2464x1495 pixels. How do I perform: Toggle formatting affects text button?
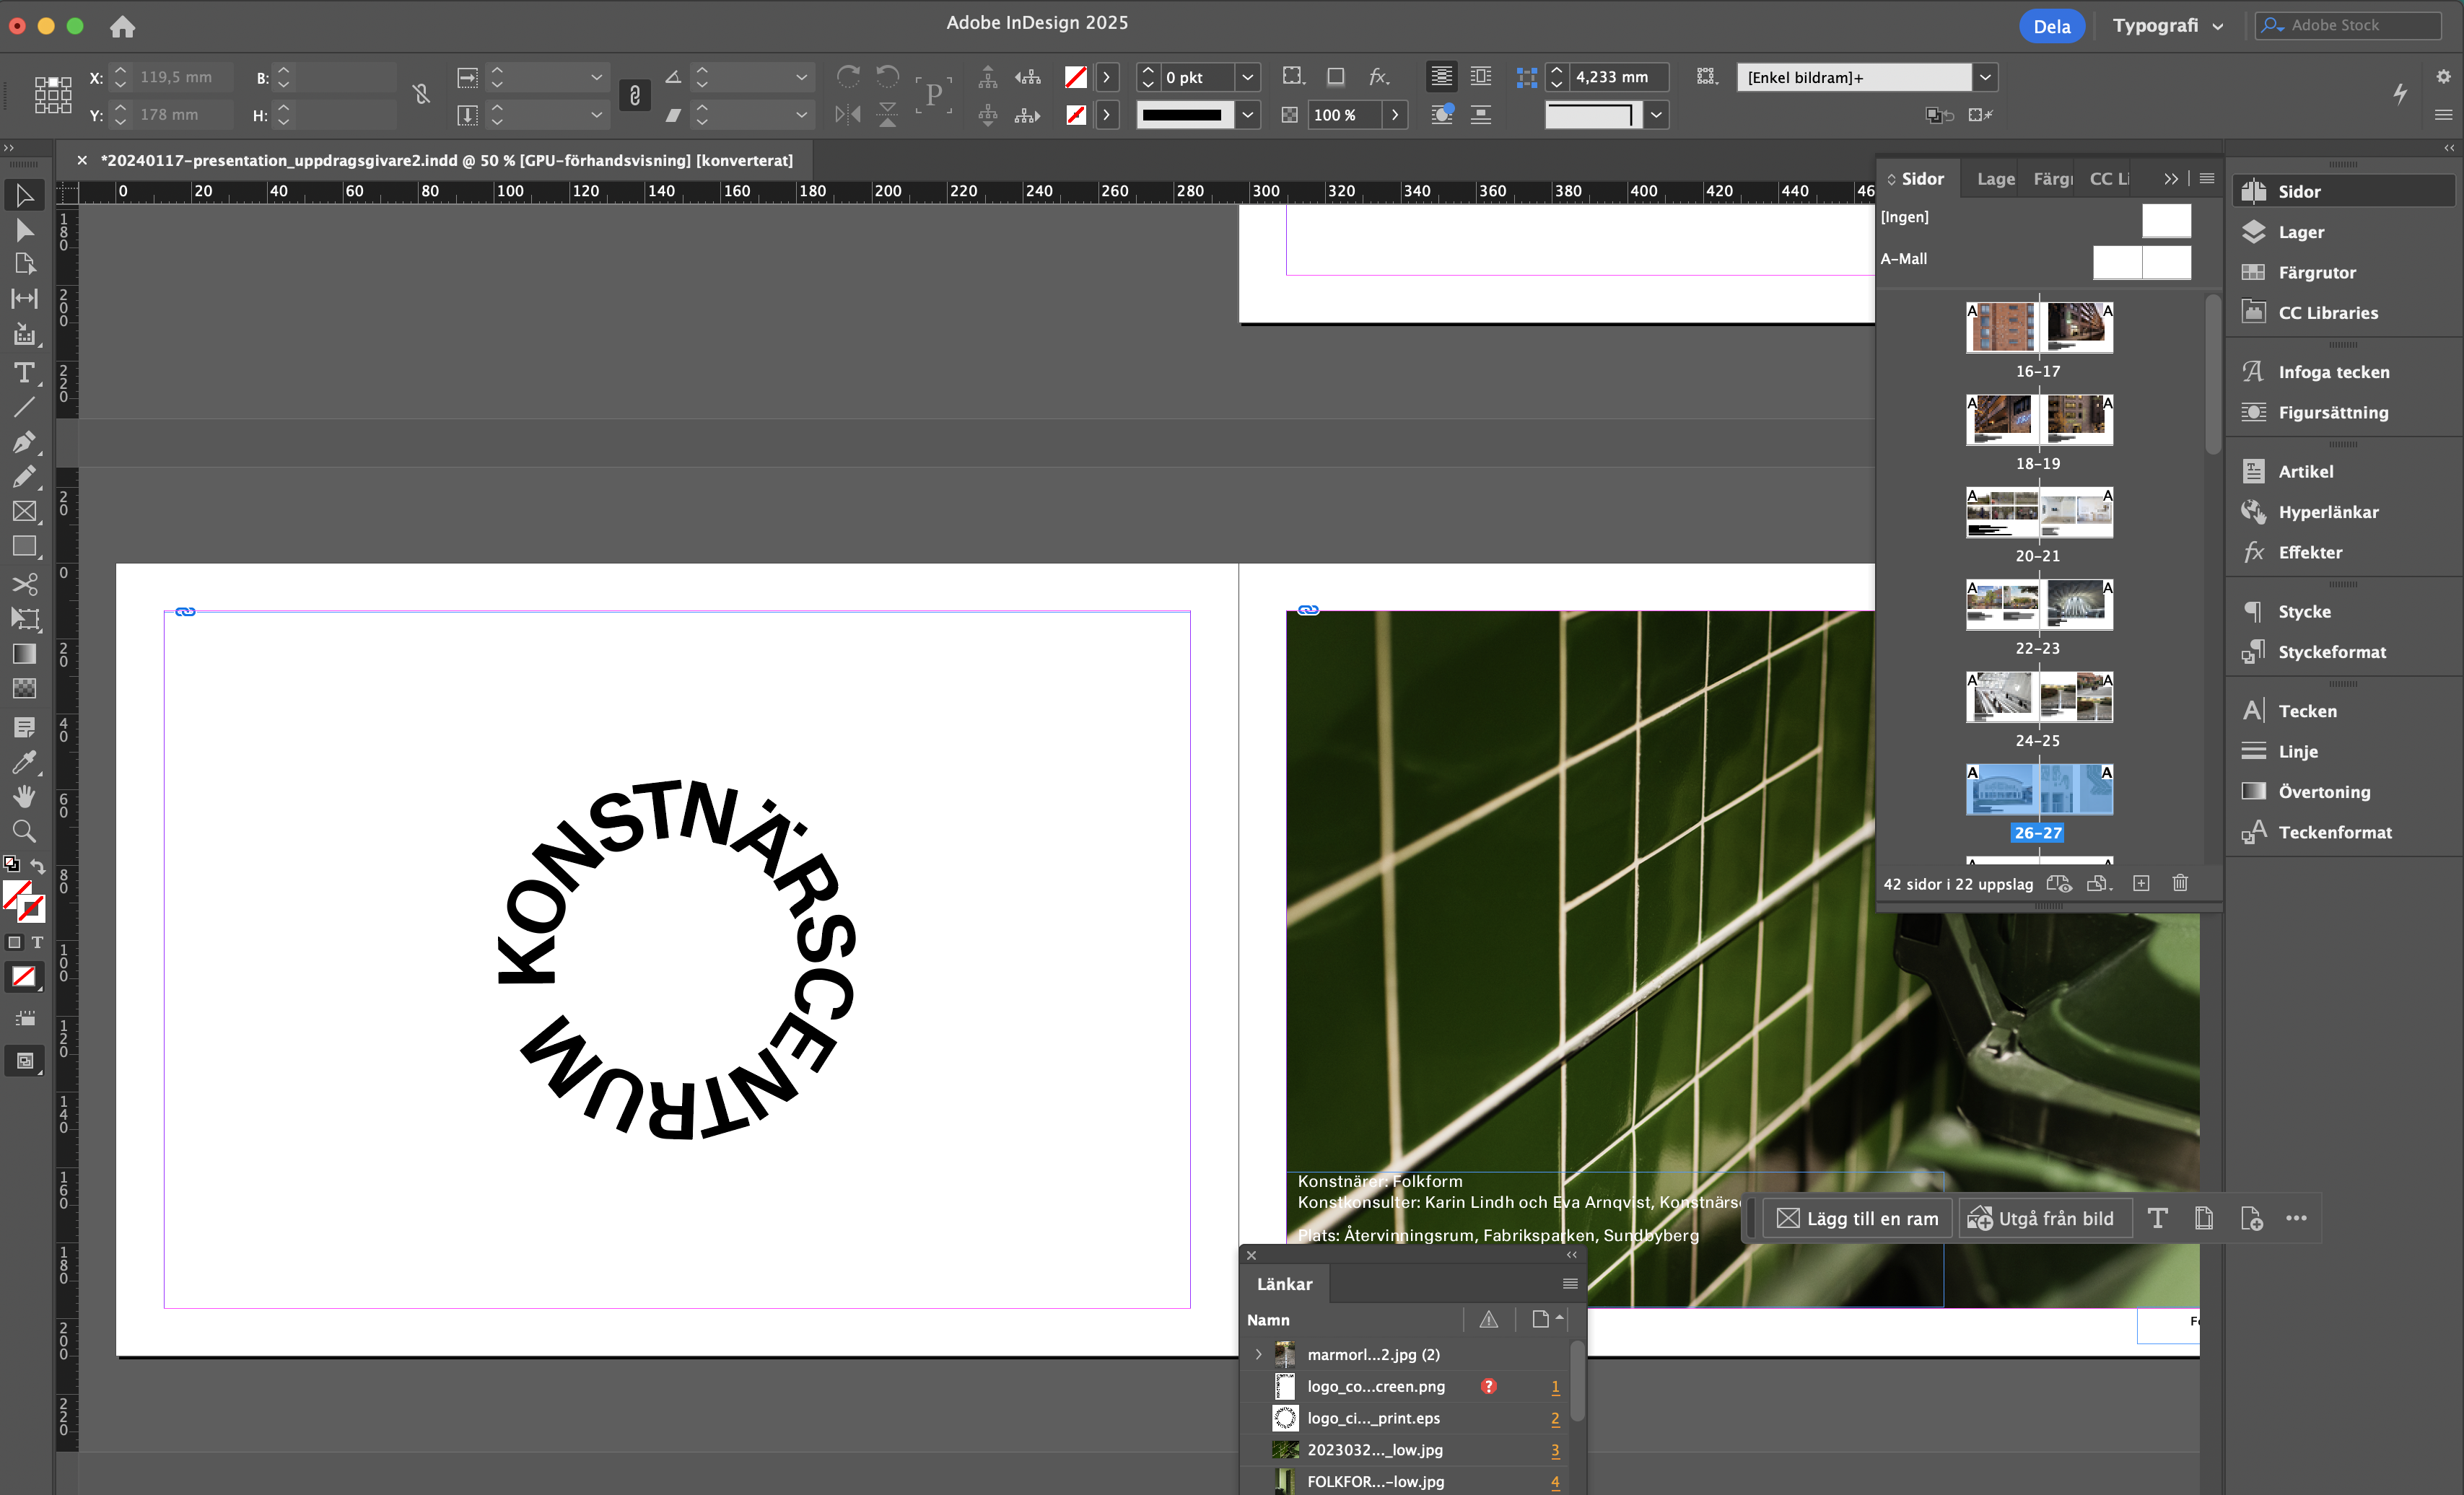pos(37,942)
